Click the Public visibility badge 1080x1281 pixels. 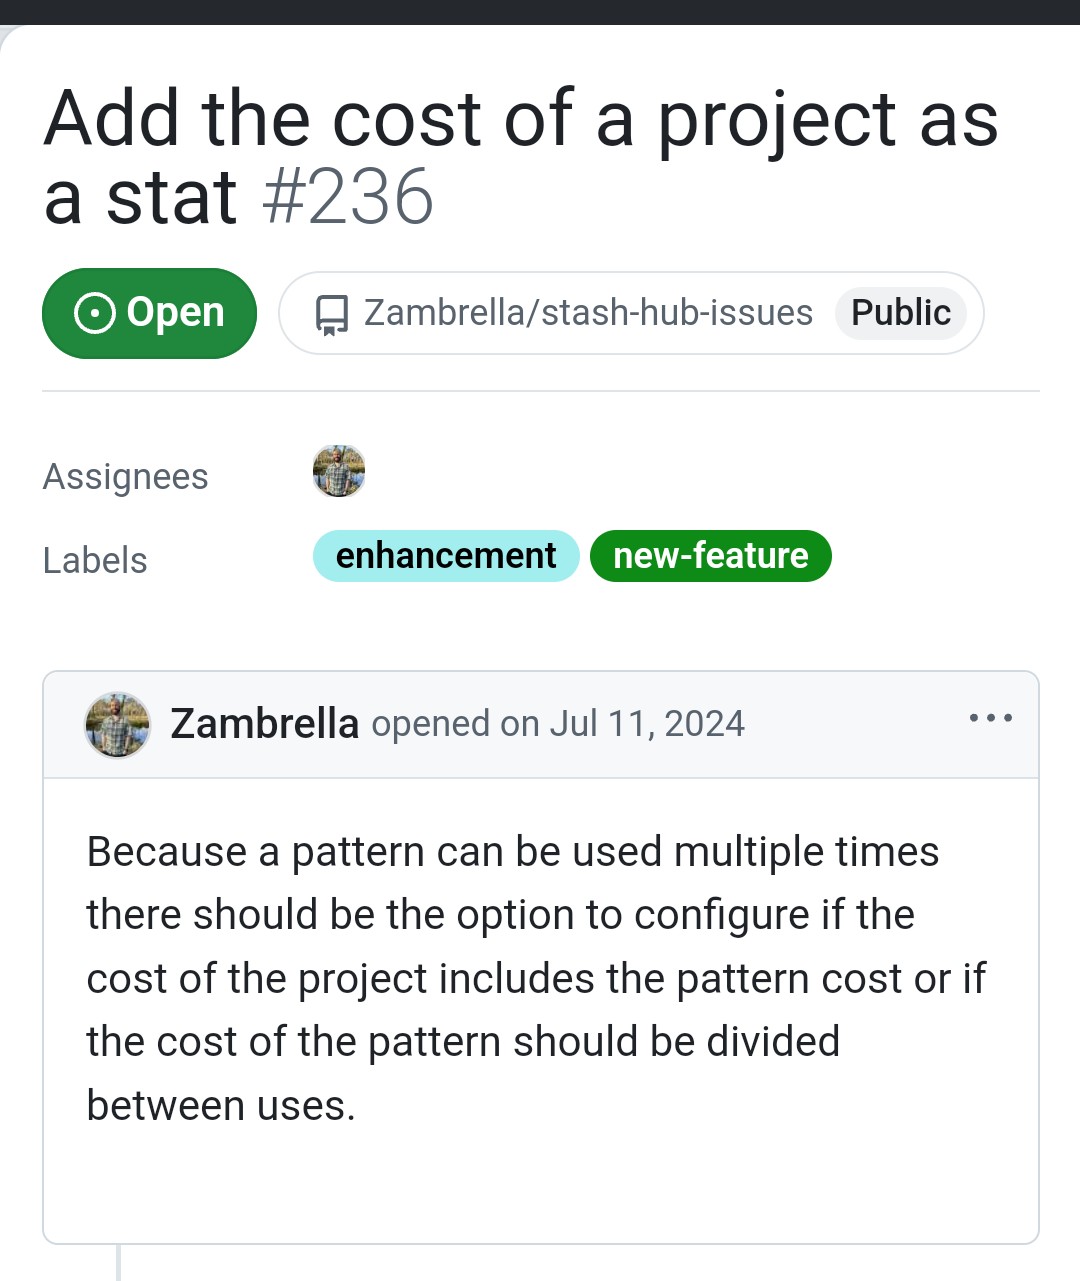900,312
